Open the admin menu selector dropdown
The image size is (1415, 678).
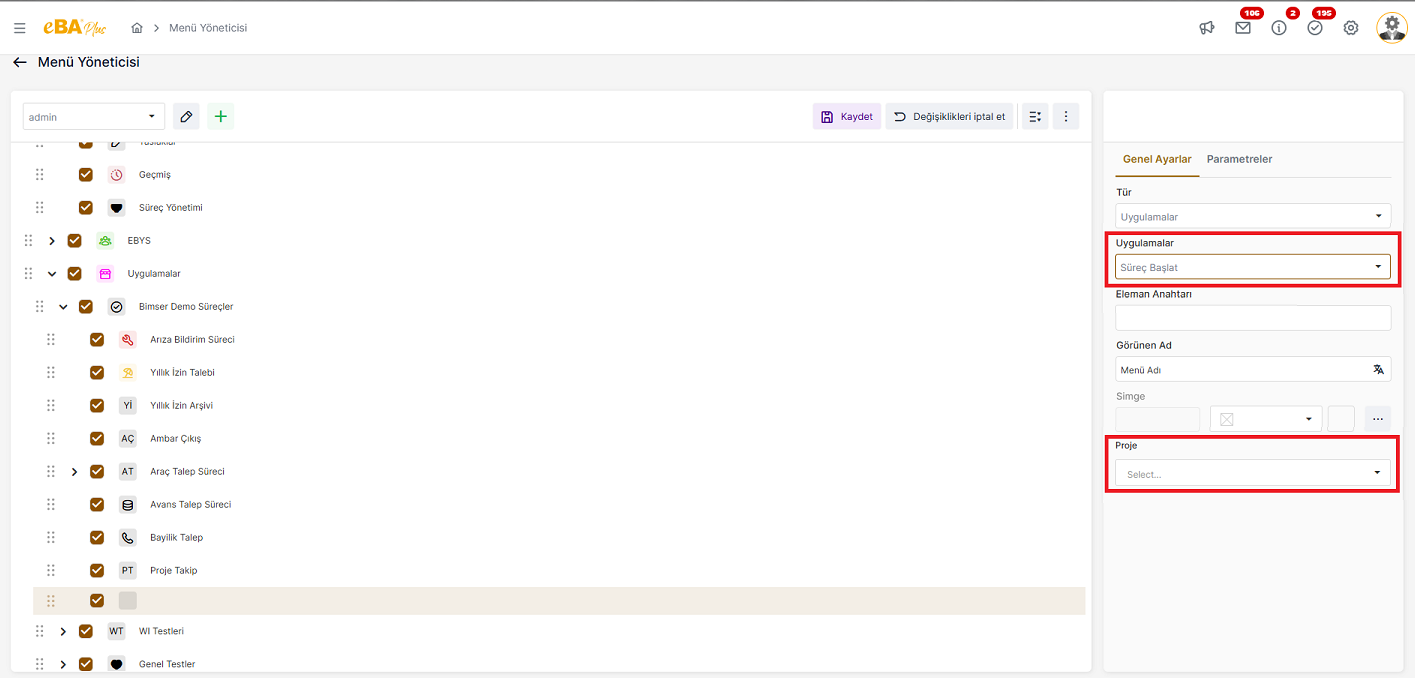[x=94, y=117]
